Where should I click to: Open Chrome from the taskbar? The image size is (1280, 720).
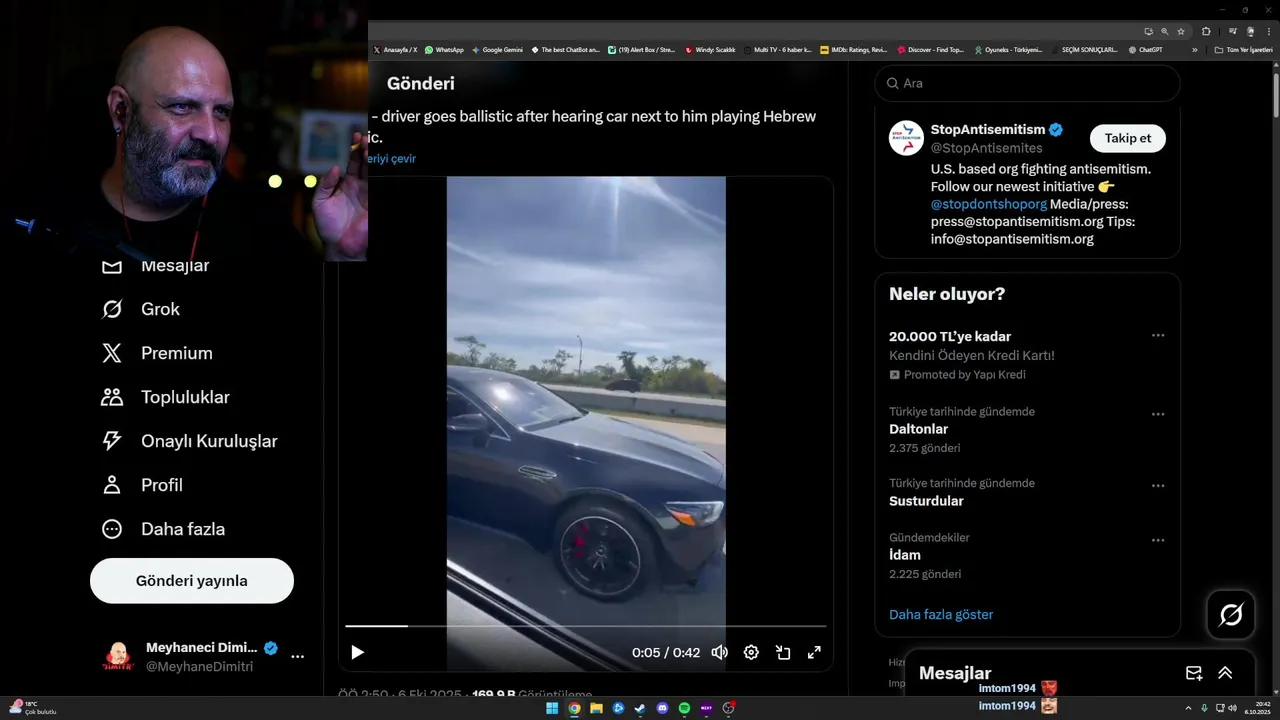(x=575, y=708)
